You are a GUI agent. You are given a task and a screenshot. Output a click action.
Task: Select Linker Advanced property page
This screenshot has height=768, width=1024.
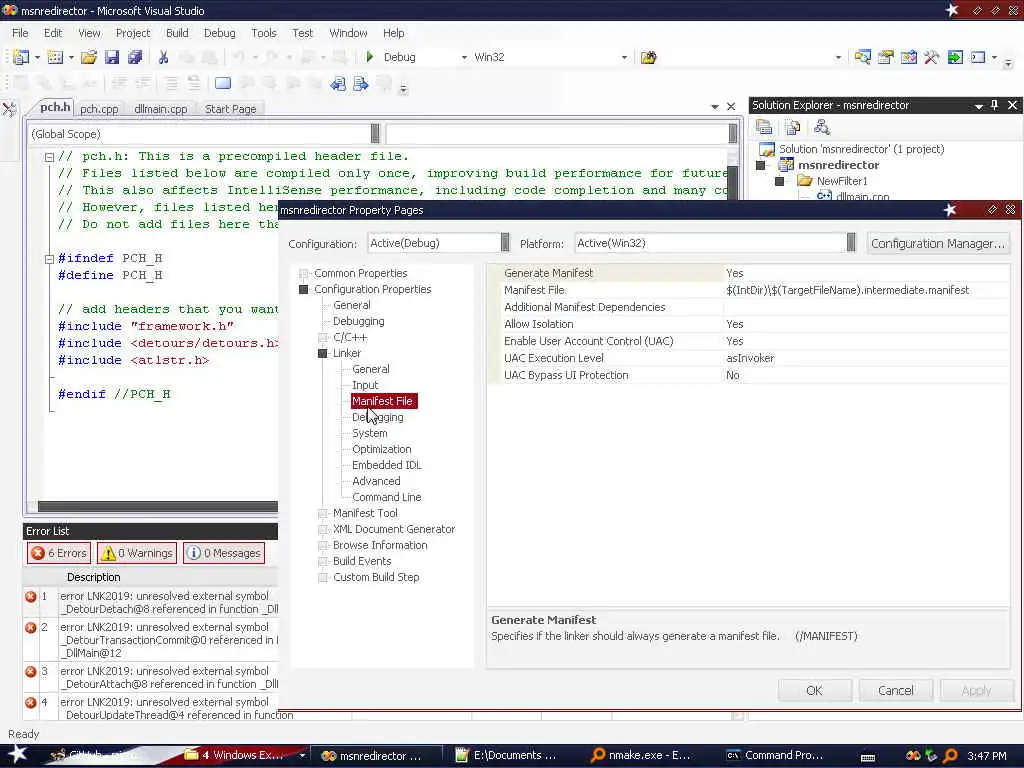(376, 481)
